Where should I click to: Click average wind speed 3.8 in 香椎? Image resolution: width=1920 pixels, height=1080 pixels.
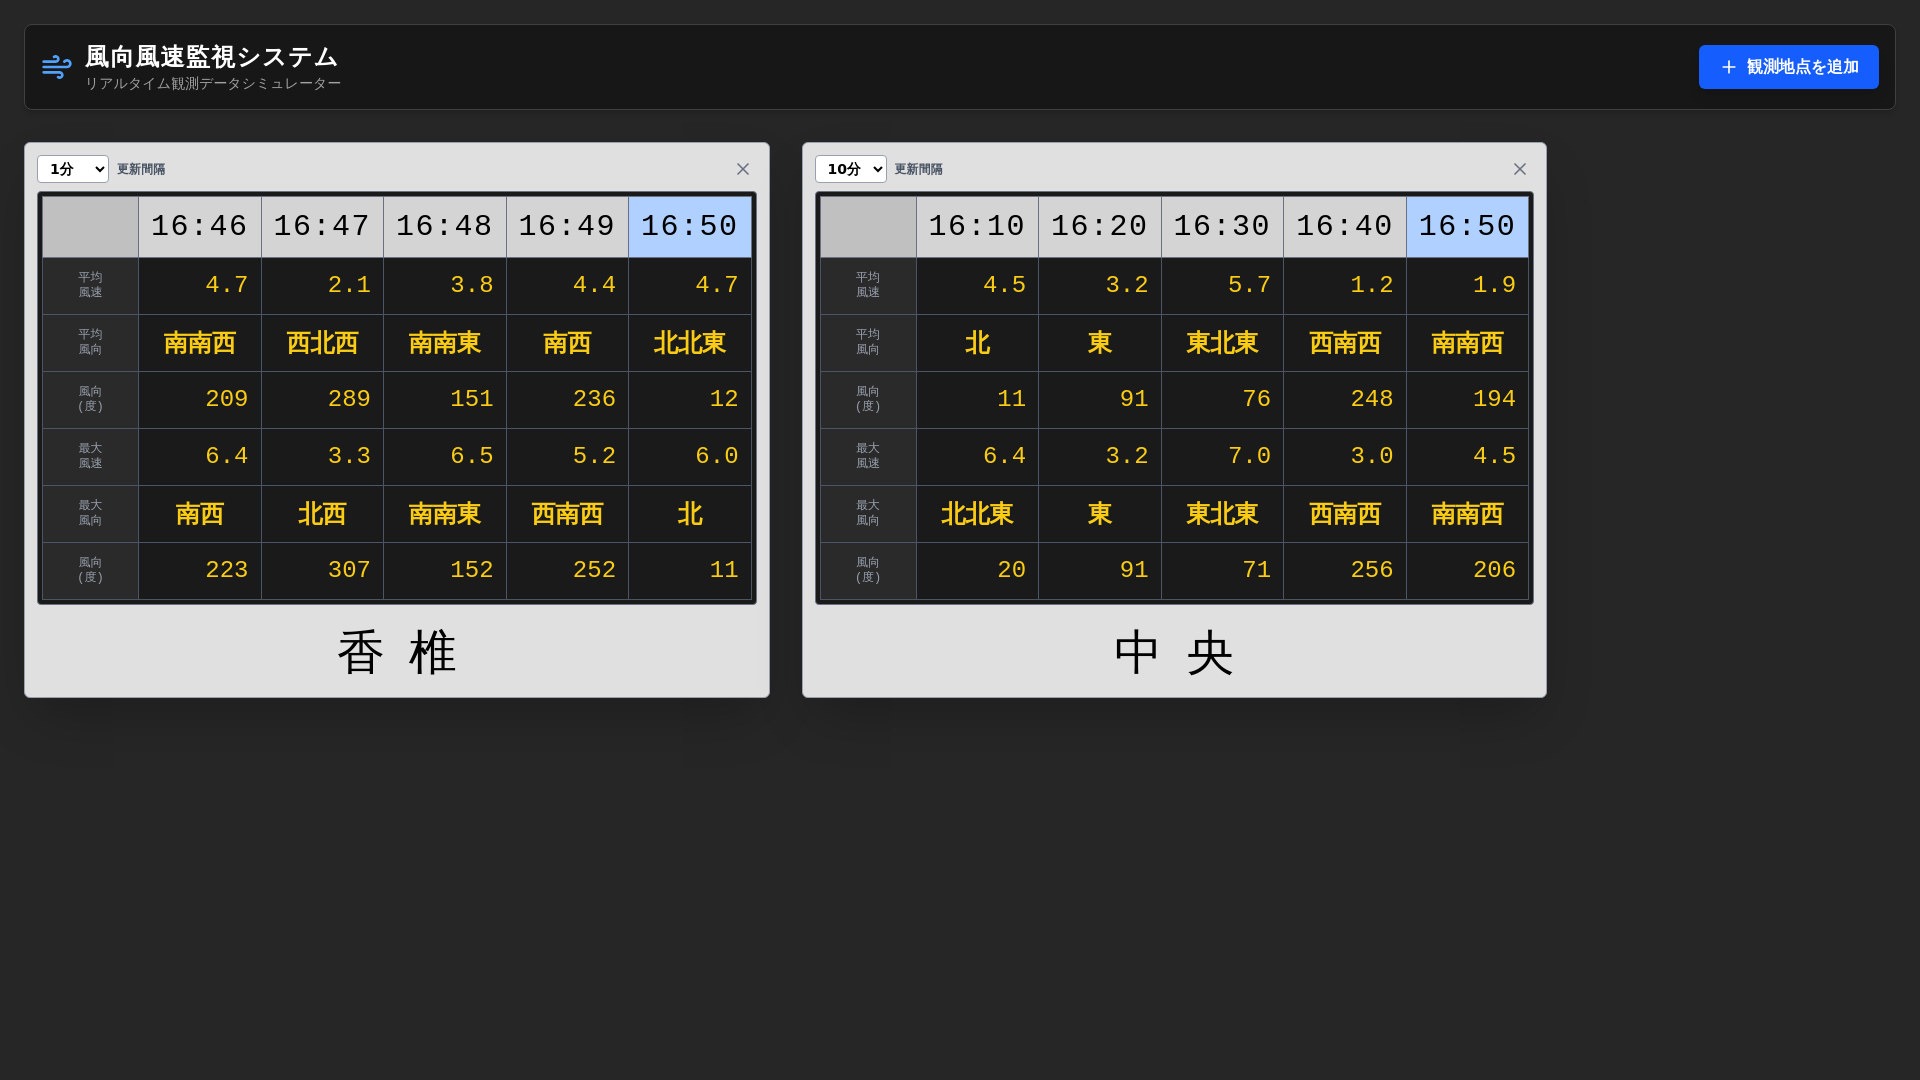[445, 286]
